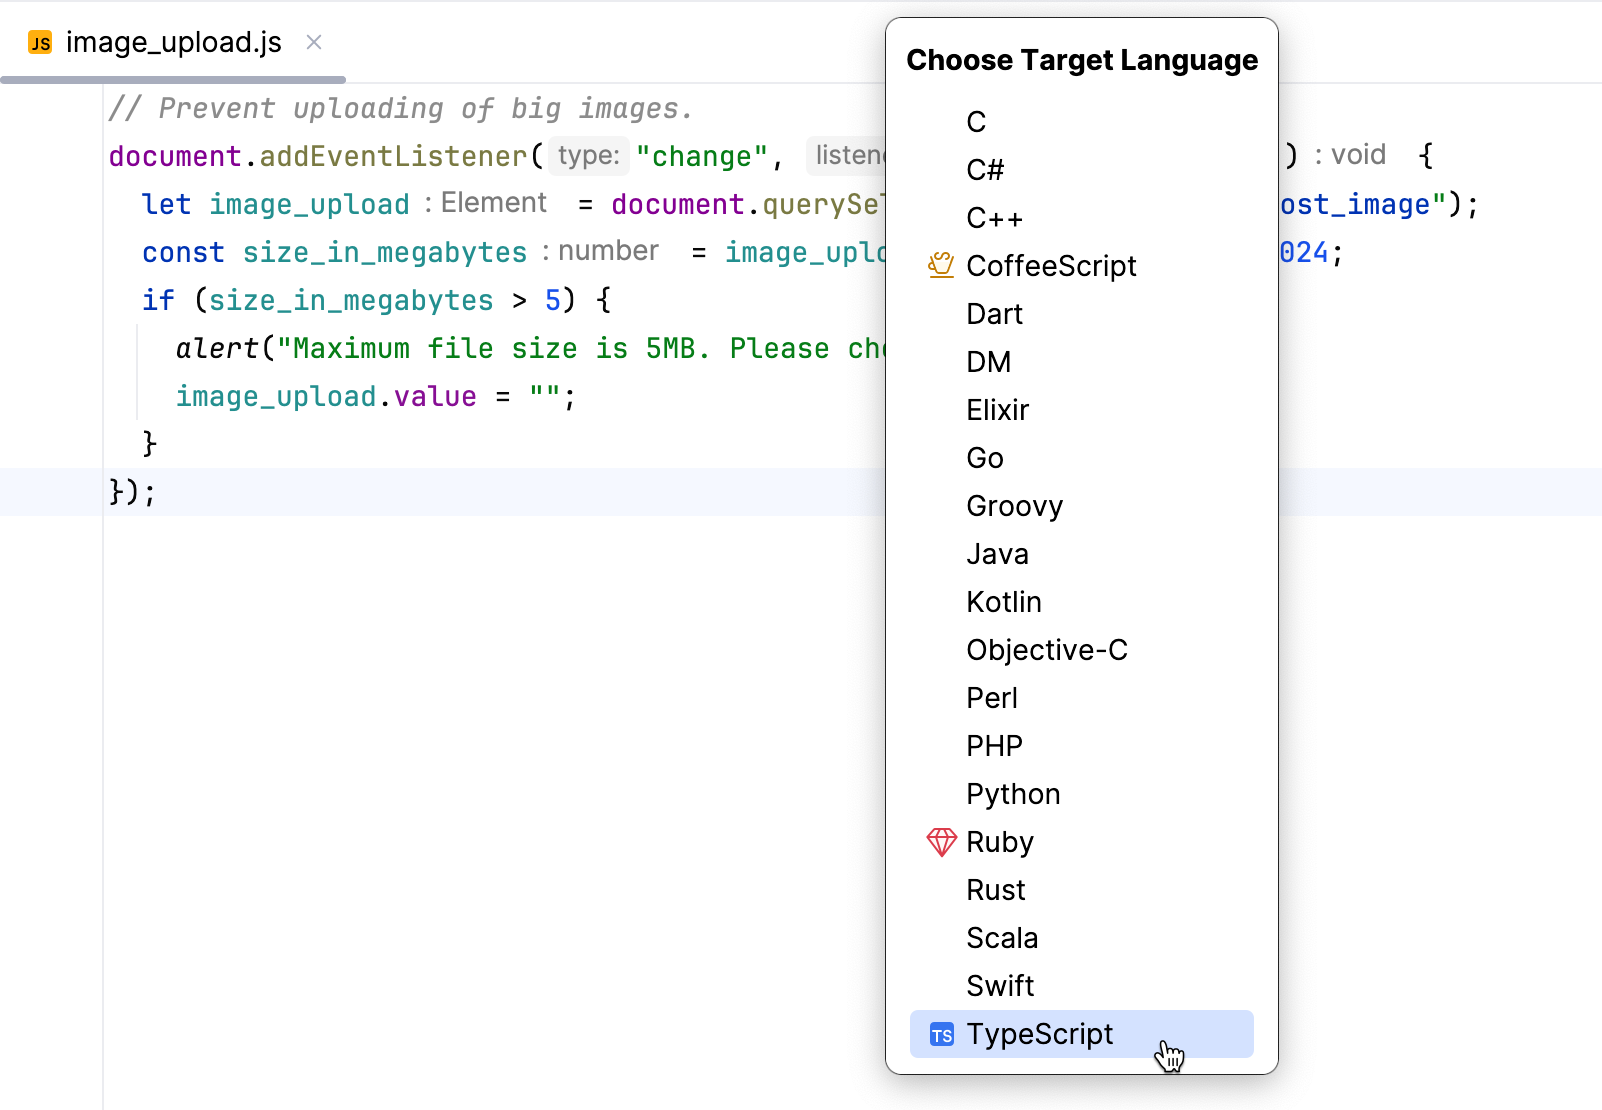1602x1110 pixels.
Task: Switch to the image_upload.js editor tab
Action: click(x=173, y=42)
